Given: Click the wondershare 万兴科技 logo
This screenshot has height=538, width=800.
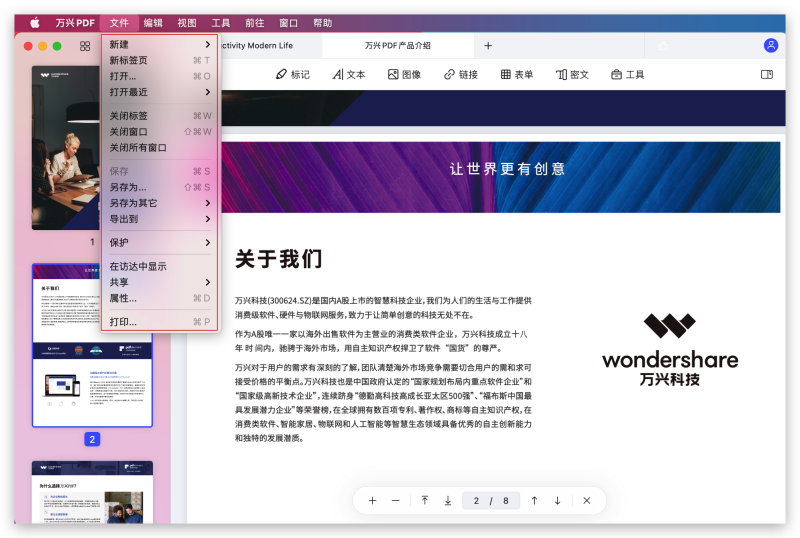Looking at the screenshot, I should [670, 350].
